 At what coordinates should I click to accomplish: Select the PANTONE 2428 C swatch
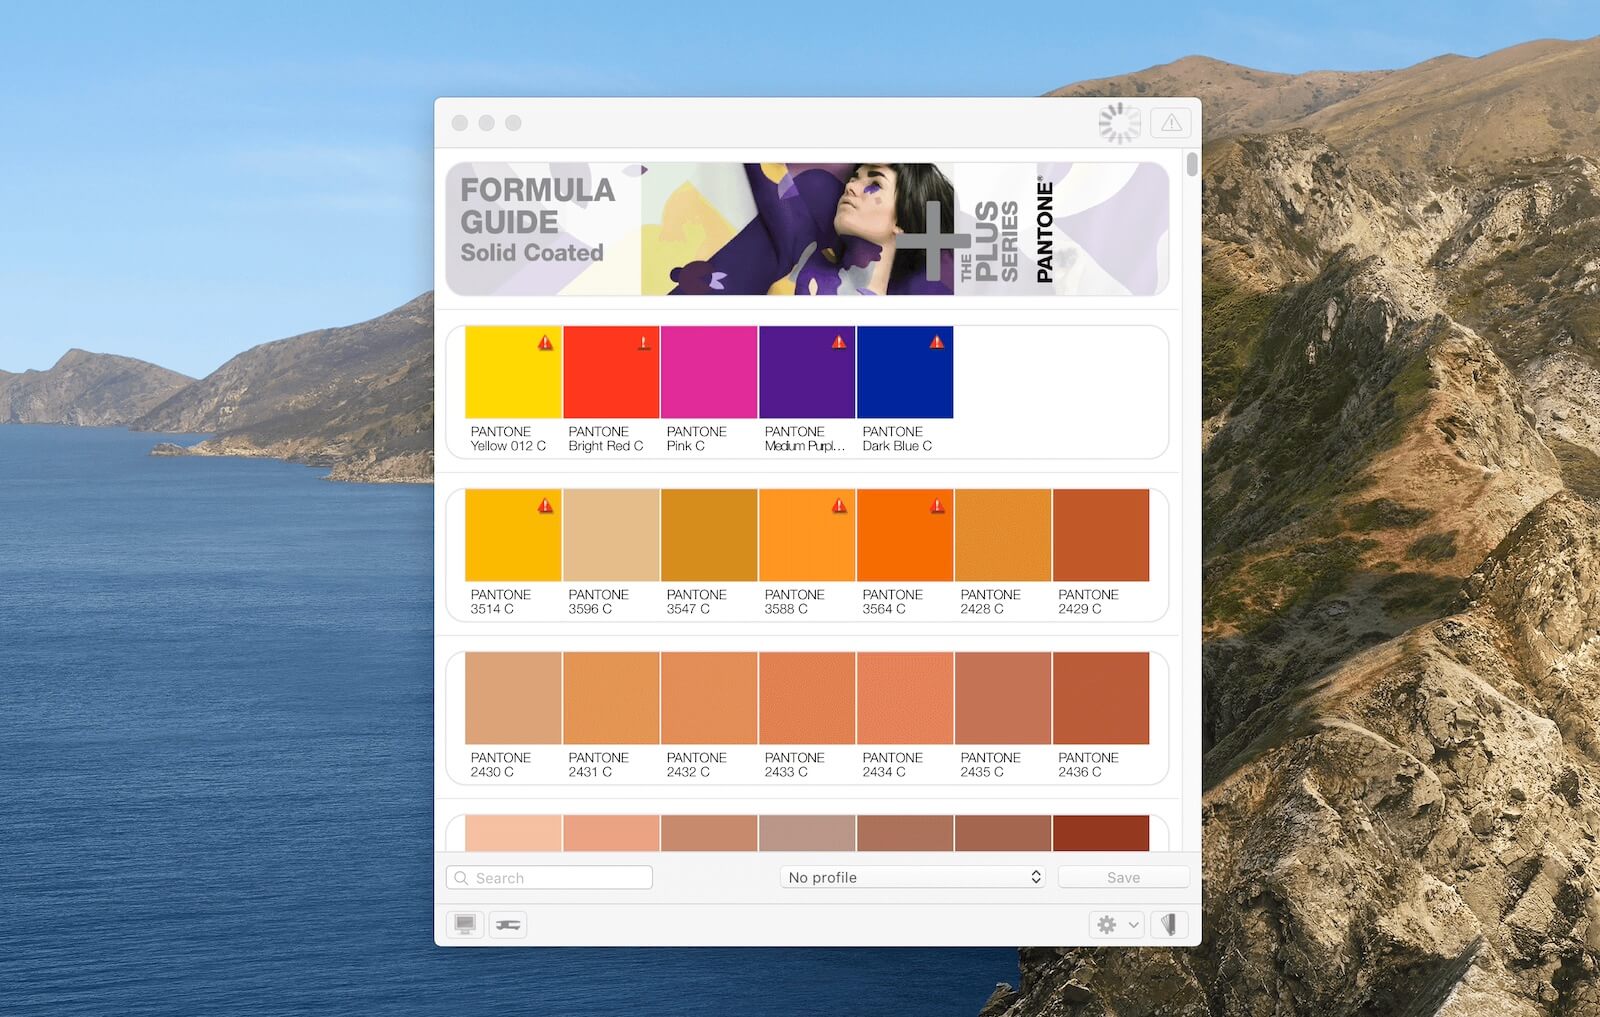(1003, 535)
